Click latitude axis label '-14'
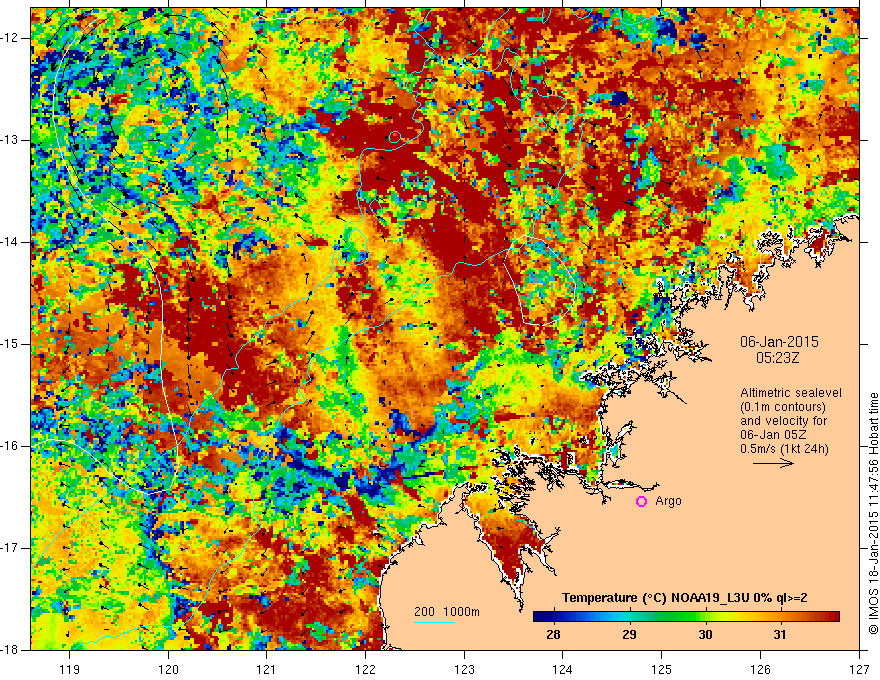This screenshot has width=880, height=680. coord(11,242)
